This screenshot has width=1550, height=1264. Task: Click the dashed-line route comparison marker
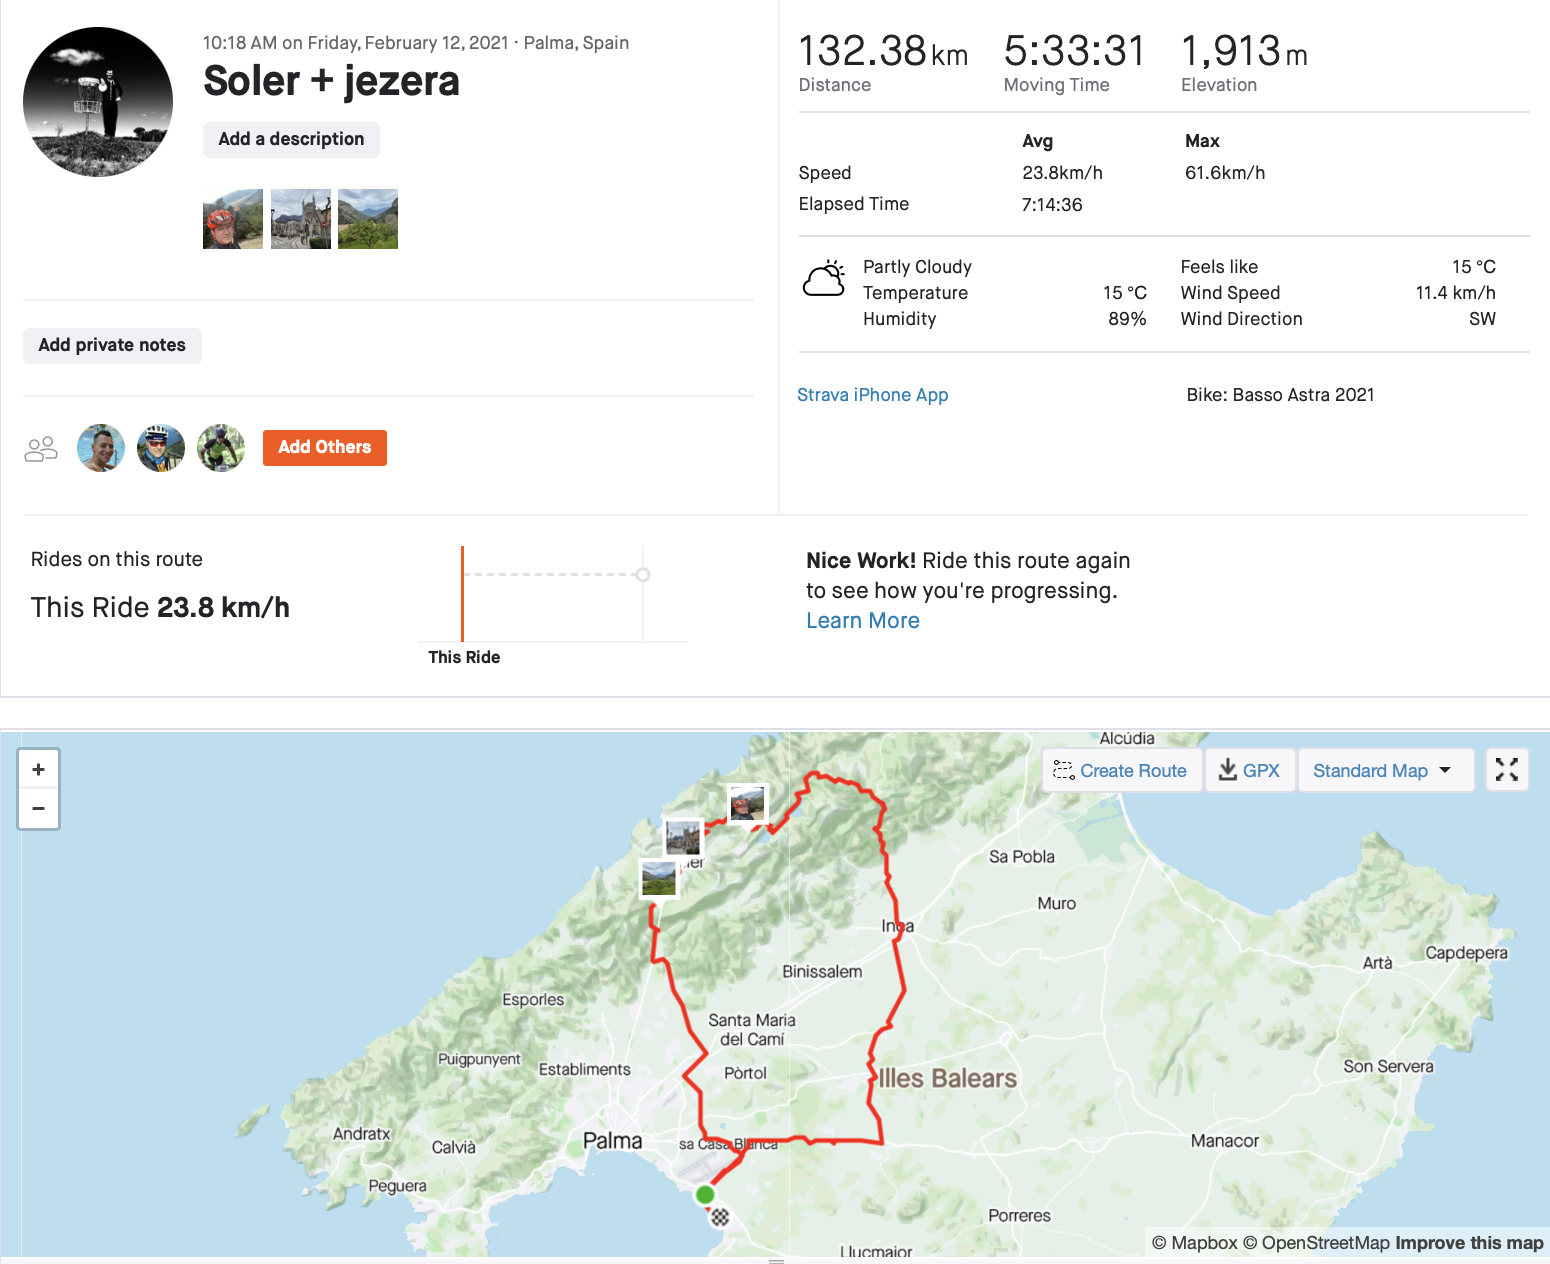643,574
